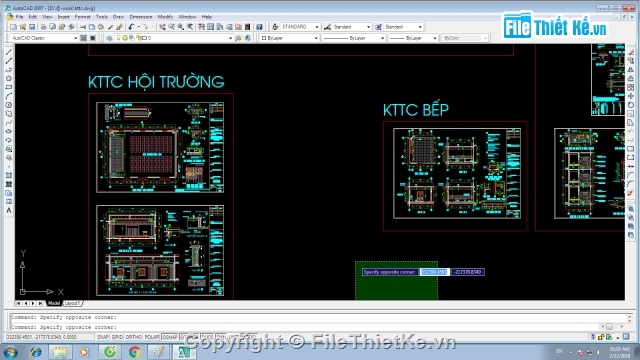Select the Arc draw tool
The image size is (640, 360).
pos(9,96)
